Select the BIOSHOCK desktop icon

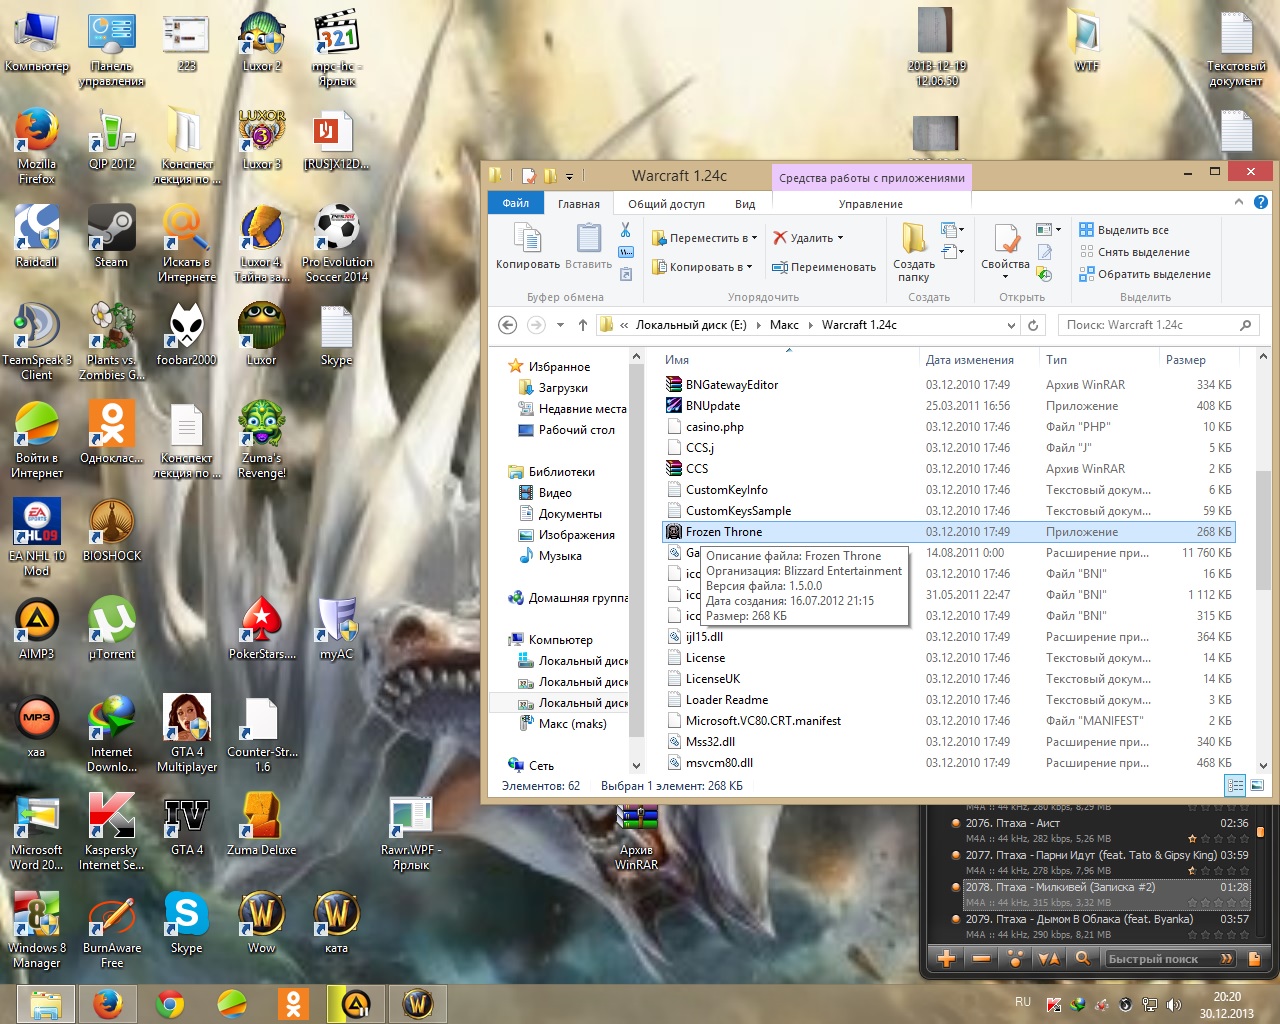point(112,529)
